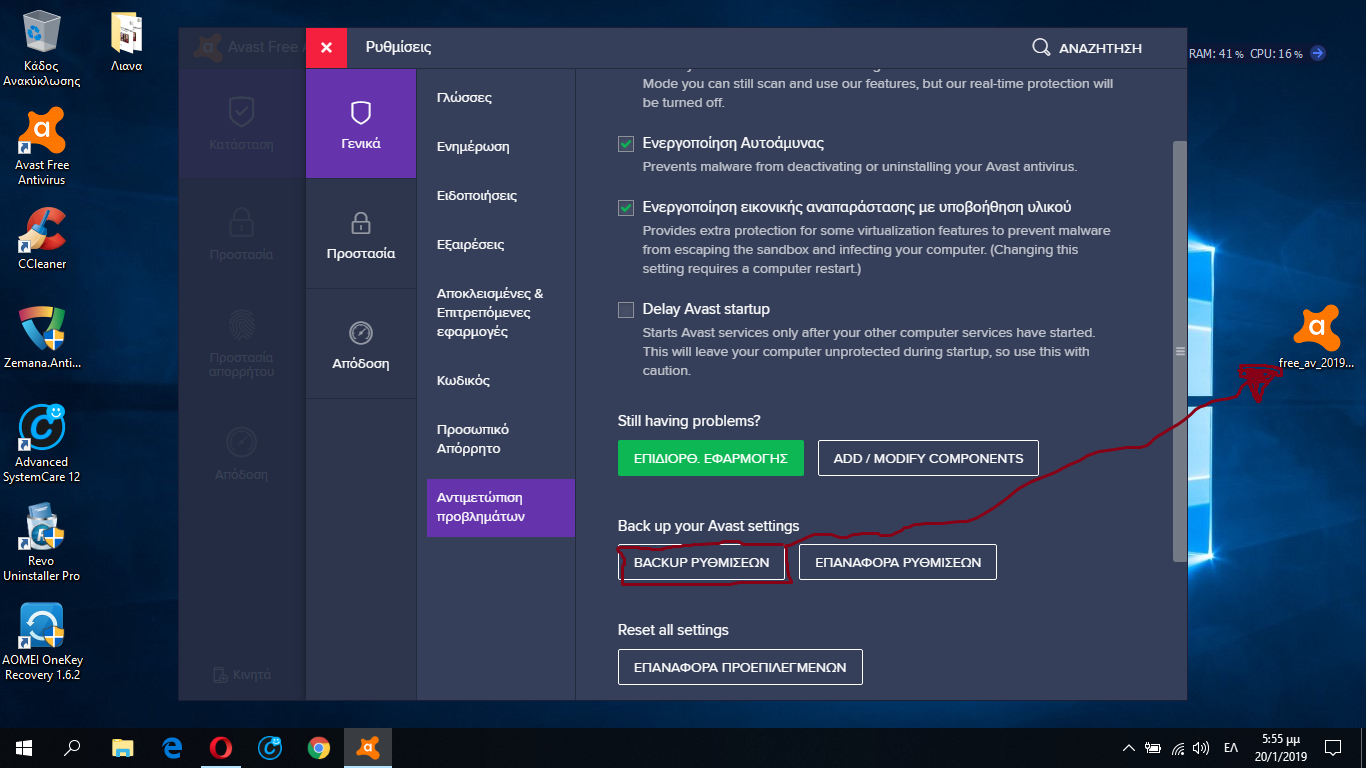Launch Microsoft Edge from the taskbar
Image resolution: width=1366 pixels, height=768 pixels.
click(172, 747)
